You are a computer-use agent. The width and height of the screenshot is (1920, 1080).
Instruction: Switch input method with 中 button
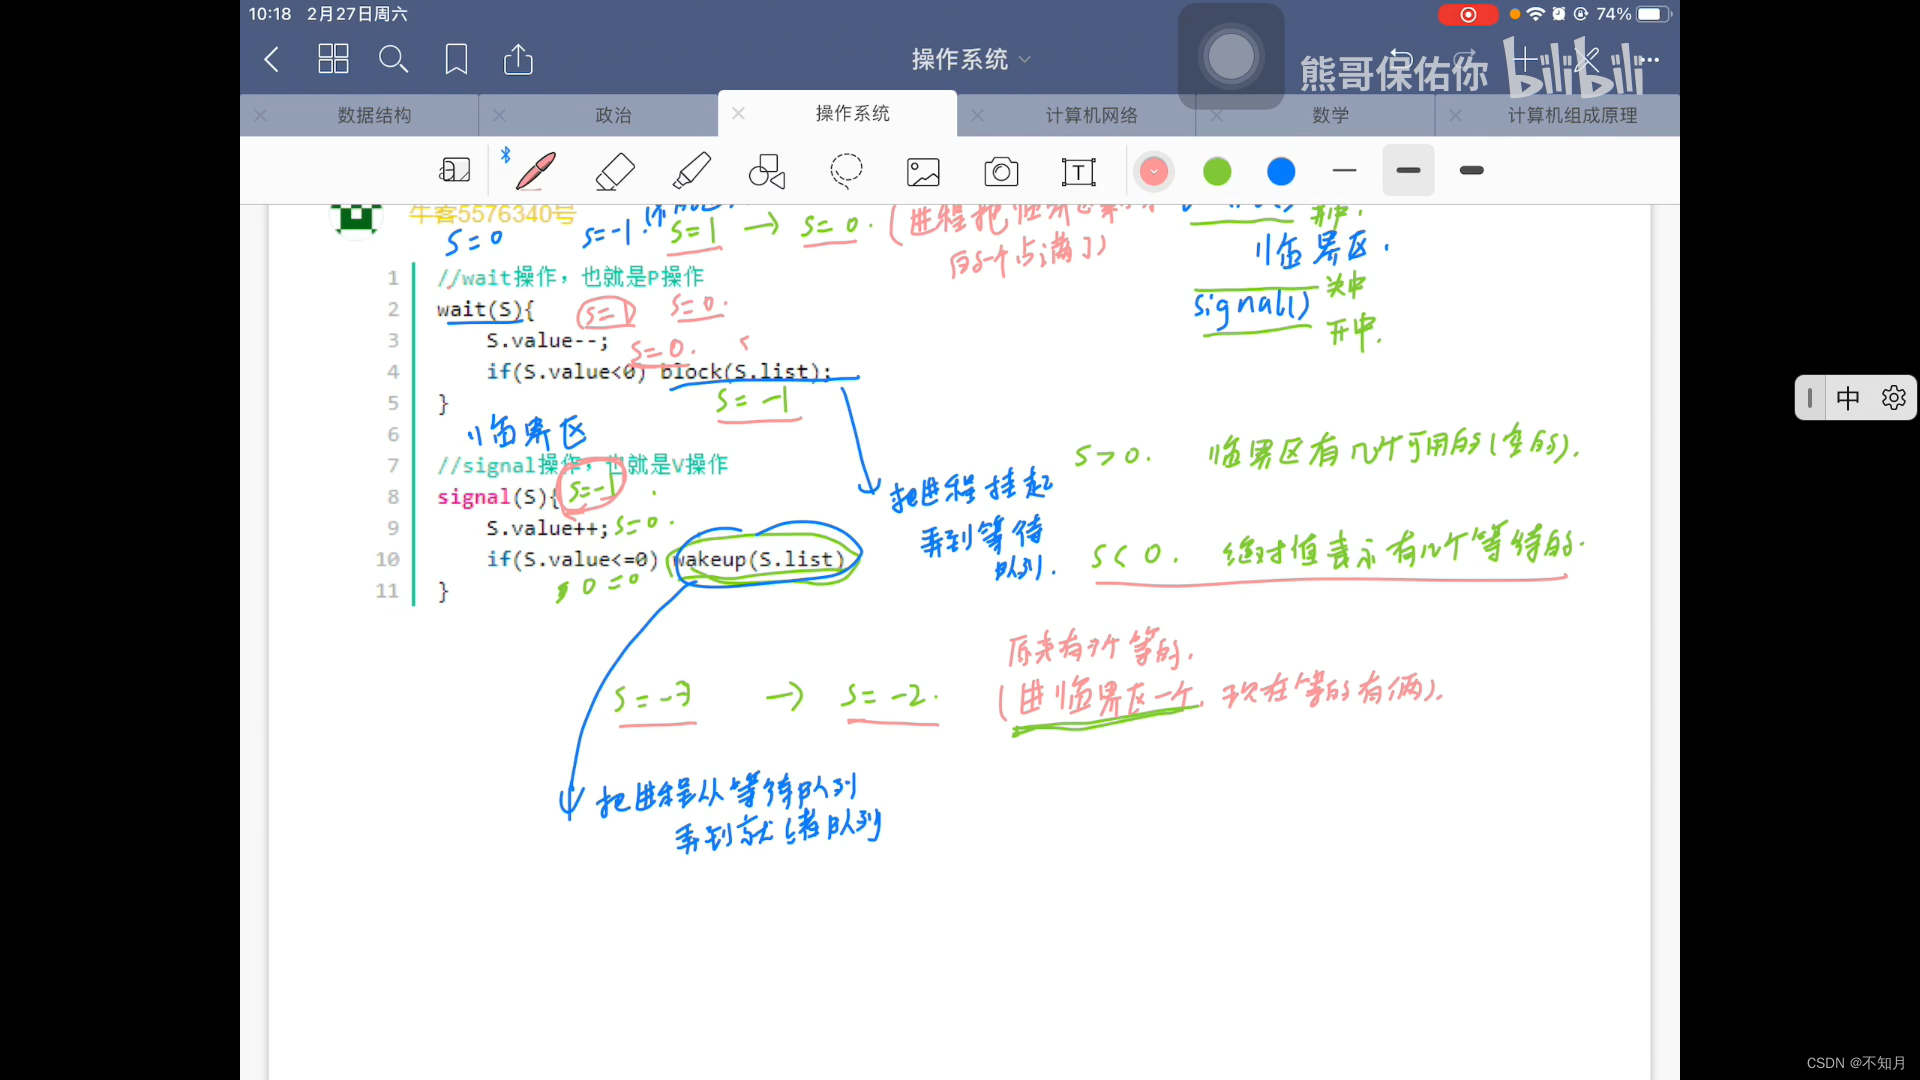point(1848,398)
